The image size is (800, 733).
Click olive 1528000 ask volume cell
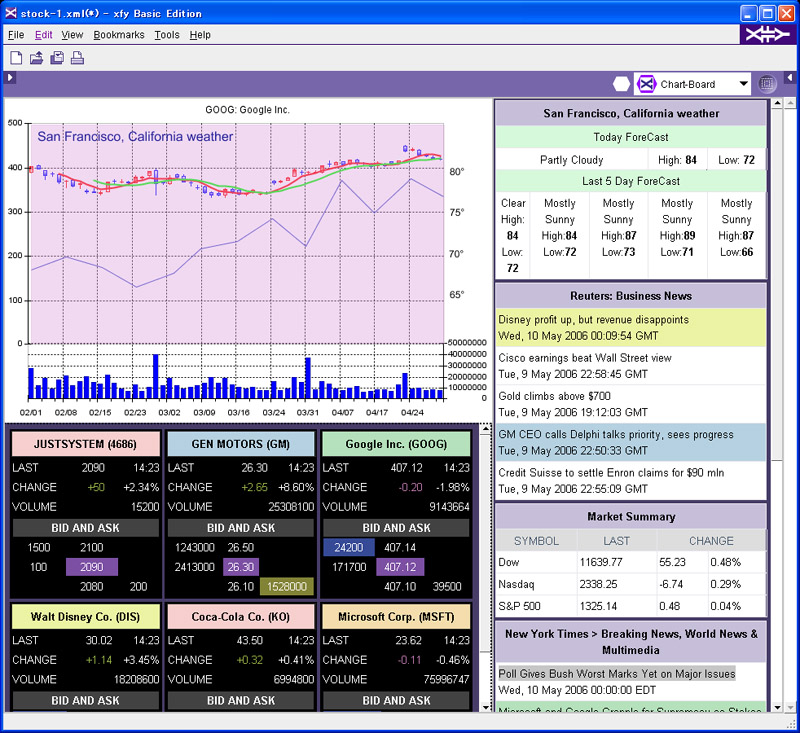pos(287,587)
